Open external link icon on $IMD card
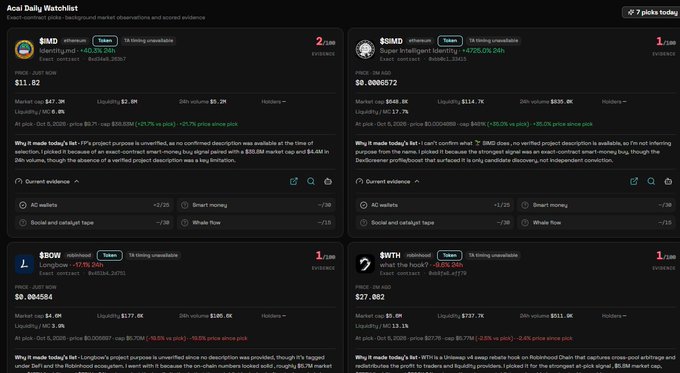Image resolution: width=680 pixels, height=373 pixels. pos(294,181)
